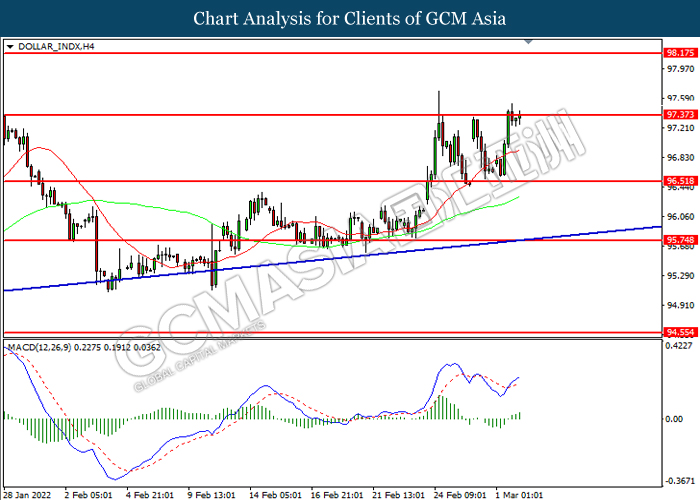
Task: Click the 1 Mar 01:01 time label
Action: [x=519, y=495]
